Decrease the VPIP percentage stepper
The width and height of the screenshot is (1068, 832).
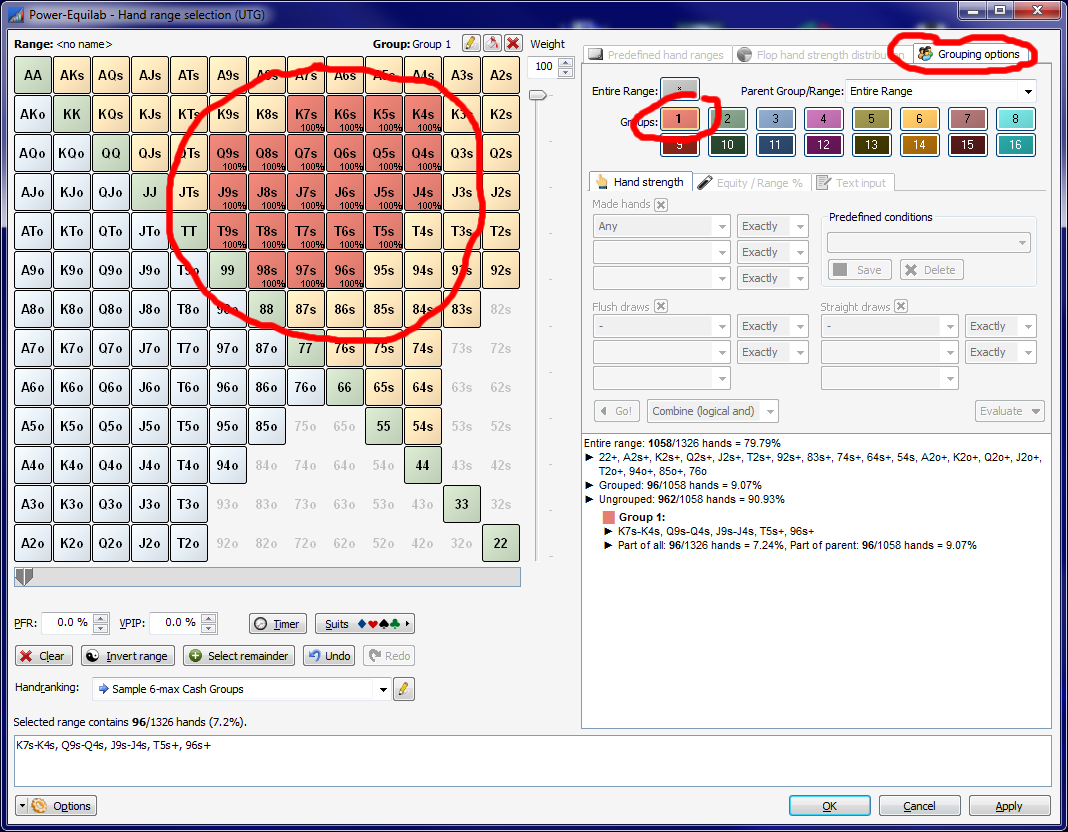[209, 628]
